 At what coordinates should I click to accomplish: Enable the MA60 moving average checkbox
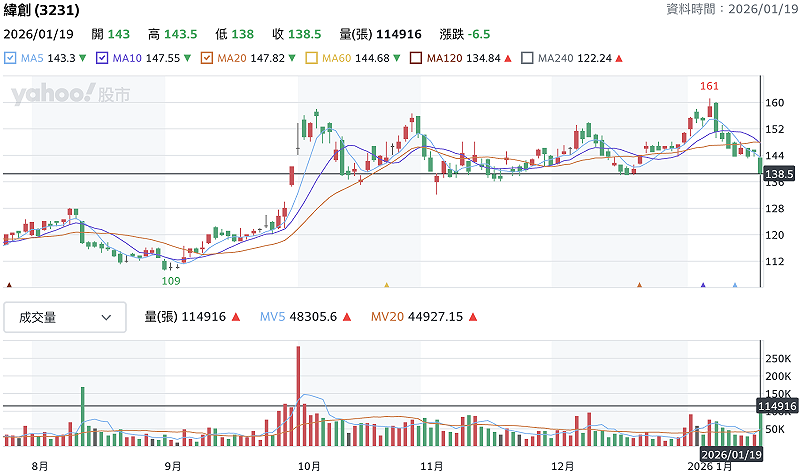pyautogui.click(x=311, y=58)
